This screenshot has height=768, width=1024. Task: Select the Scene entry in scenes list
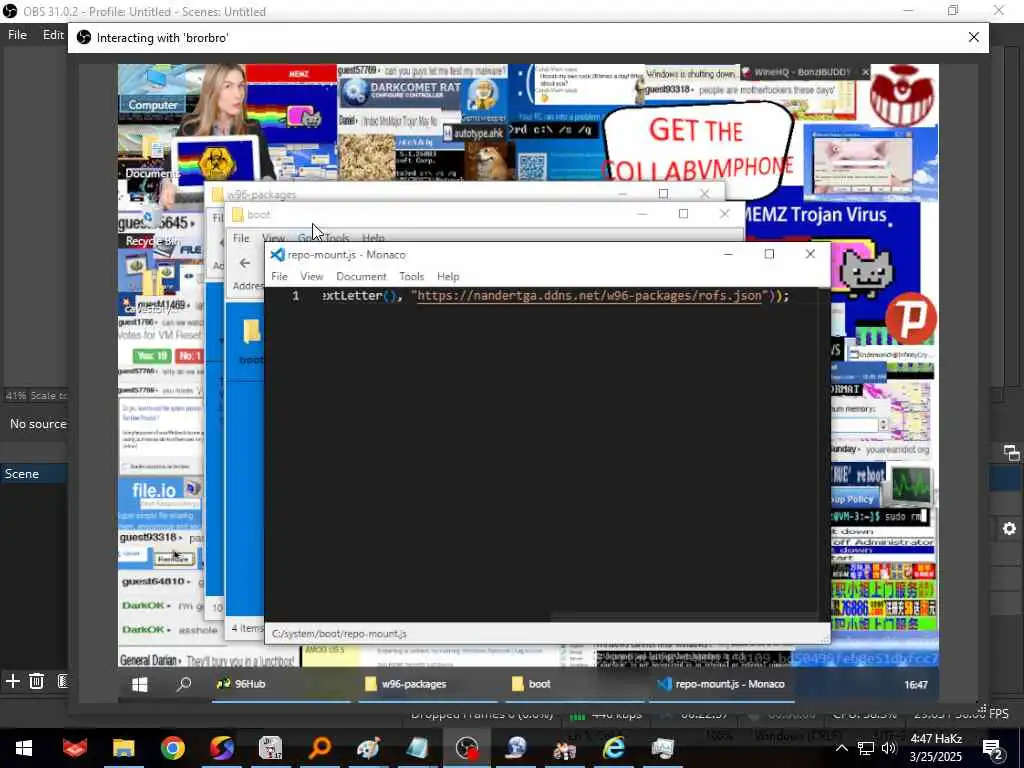tap(34, 473)
